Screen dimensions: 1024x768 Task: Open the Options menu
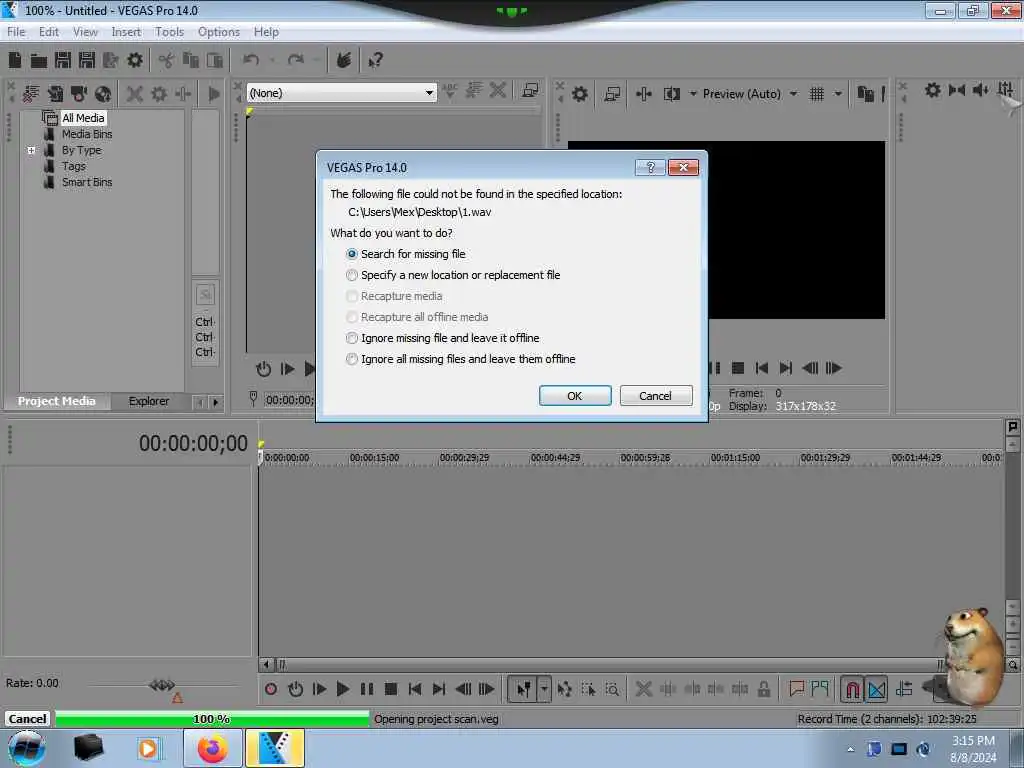click(x=219, y=32)
